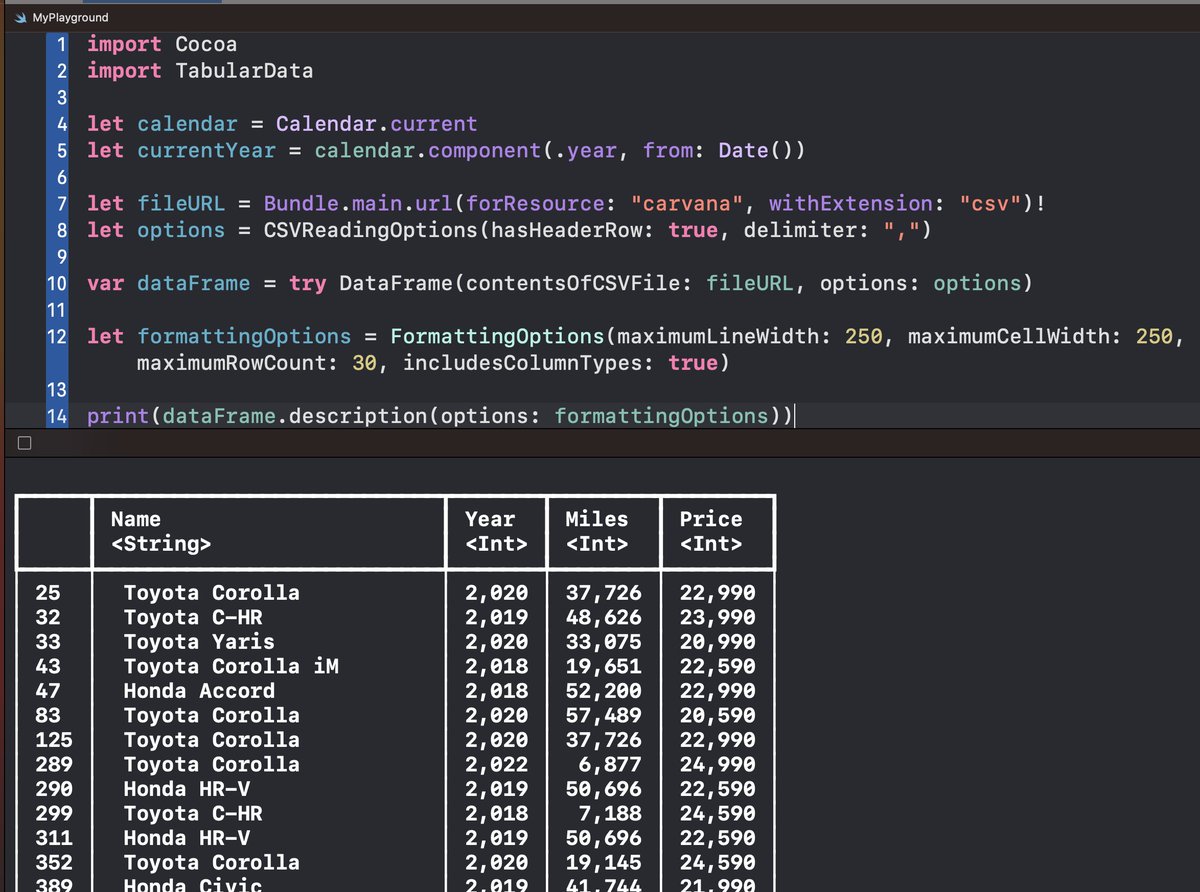
Task: Click row index 43 in output
Action: point(48,666)
